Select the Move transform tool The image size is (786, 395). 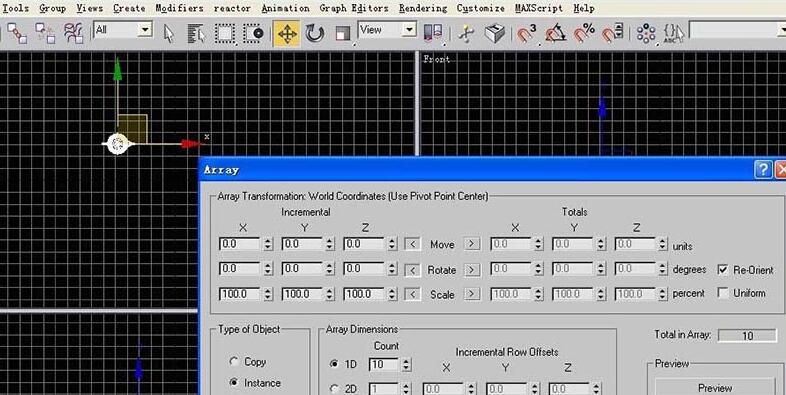(x=287, y=34)
